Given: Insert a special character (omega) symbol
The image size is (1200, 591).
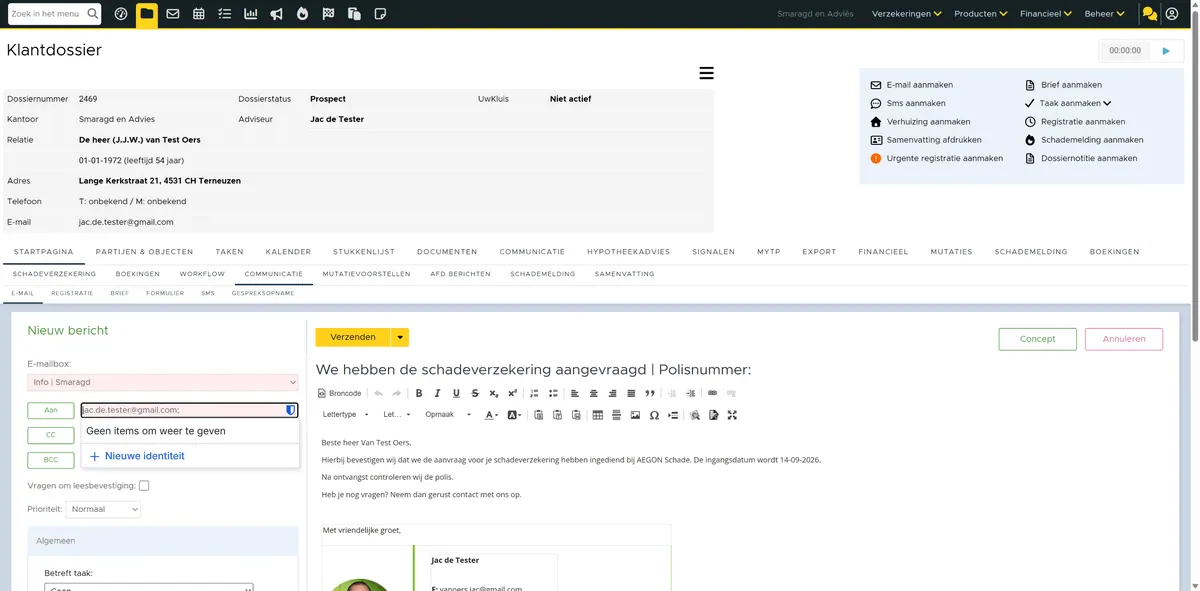Looking at the screenshot, I should pyautogui.click(x=654, y=415).
